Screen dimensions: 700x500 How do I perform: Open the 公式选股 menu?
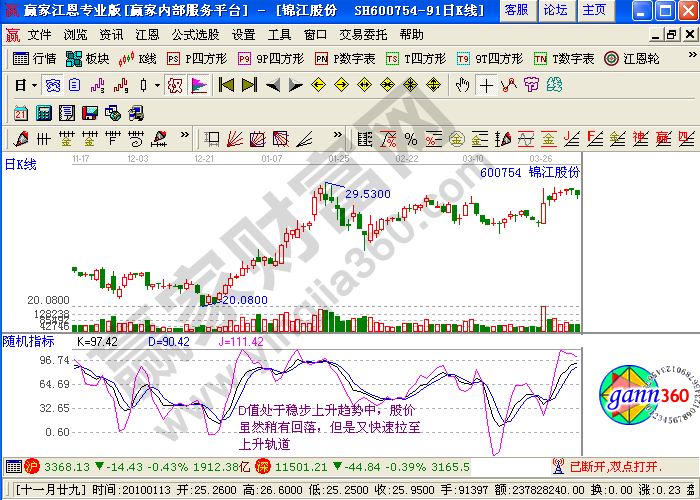click(x=194, y=34)
